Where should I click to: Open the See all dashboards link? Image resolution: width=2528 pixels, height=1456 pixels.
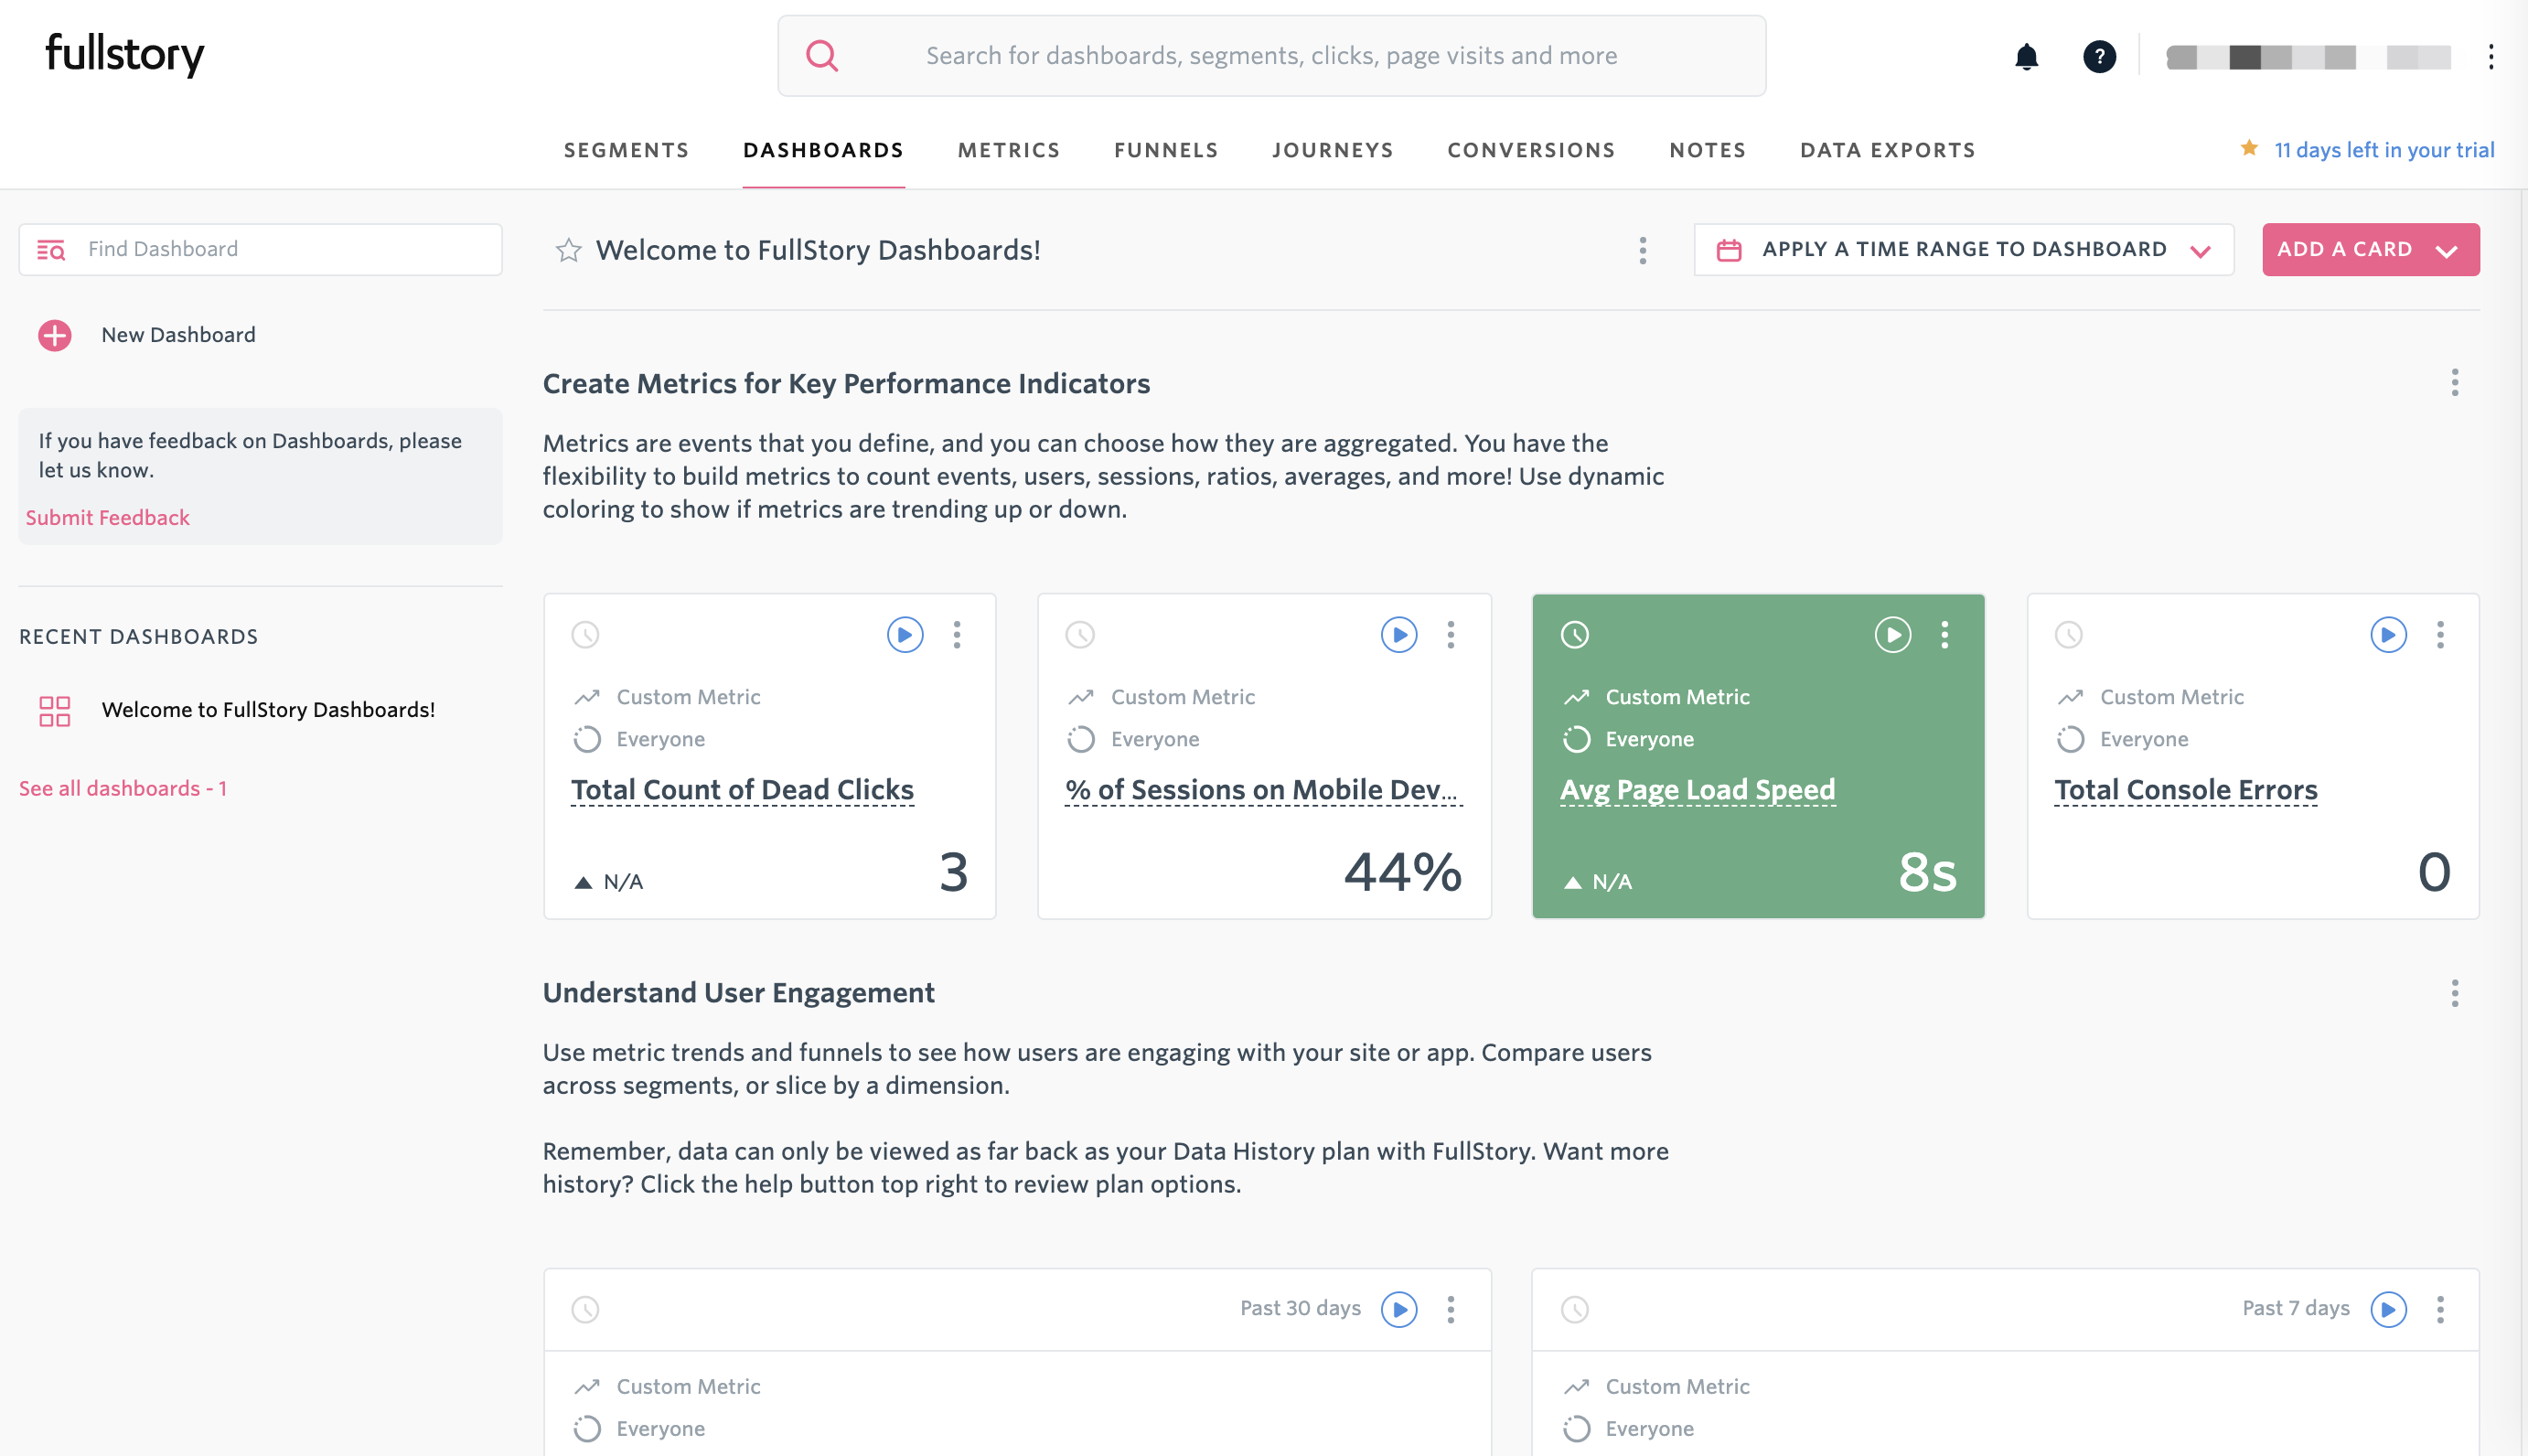pos(122,788)
